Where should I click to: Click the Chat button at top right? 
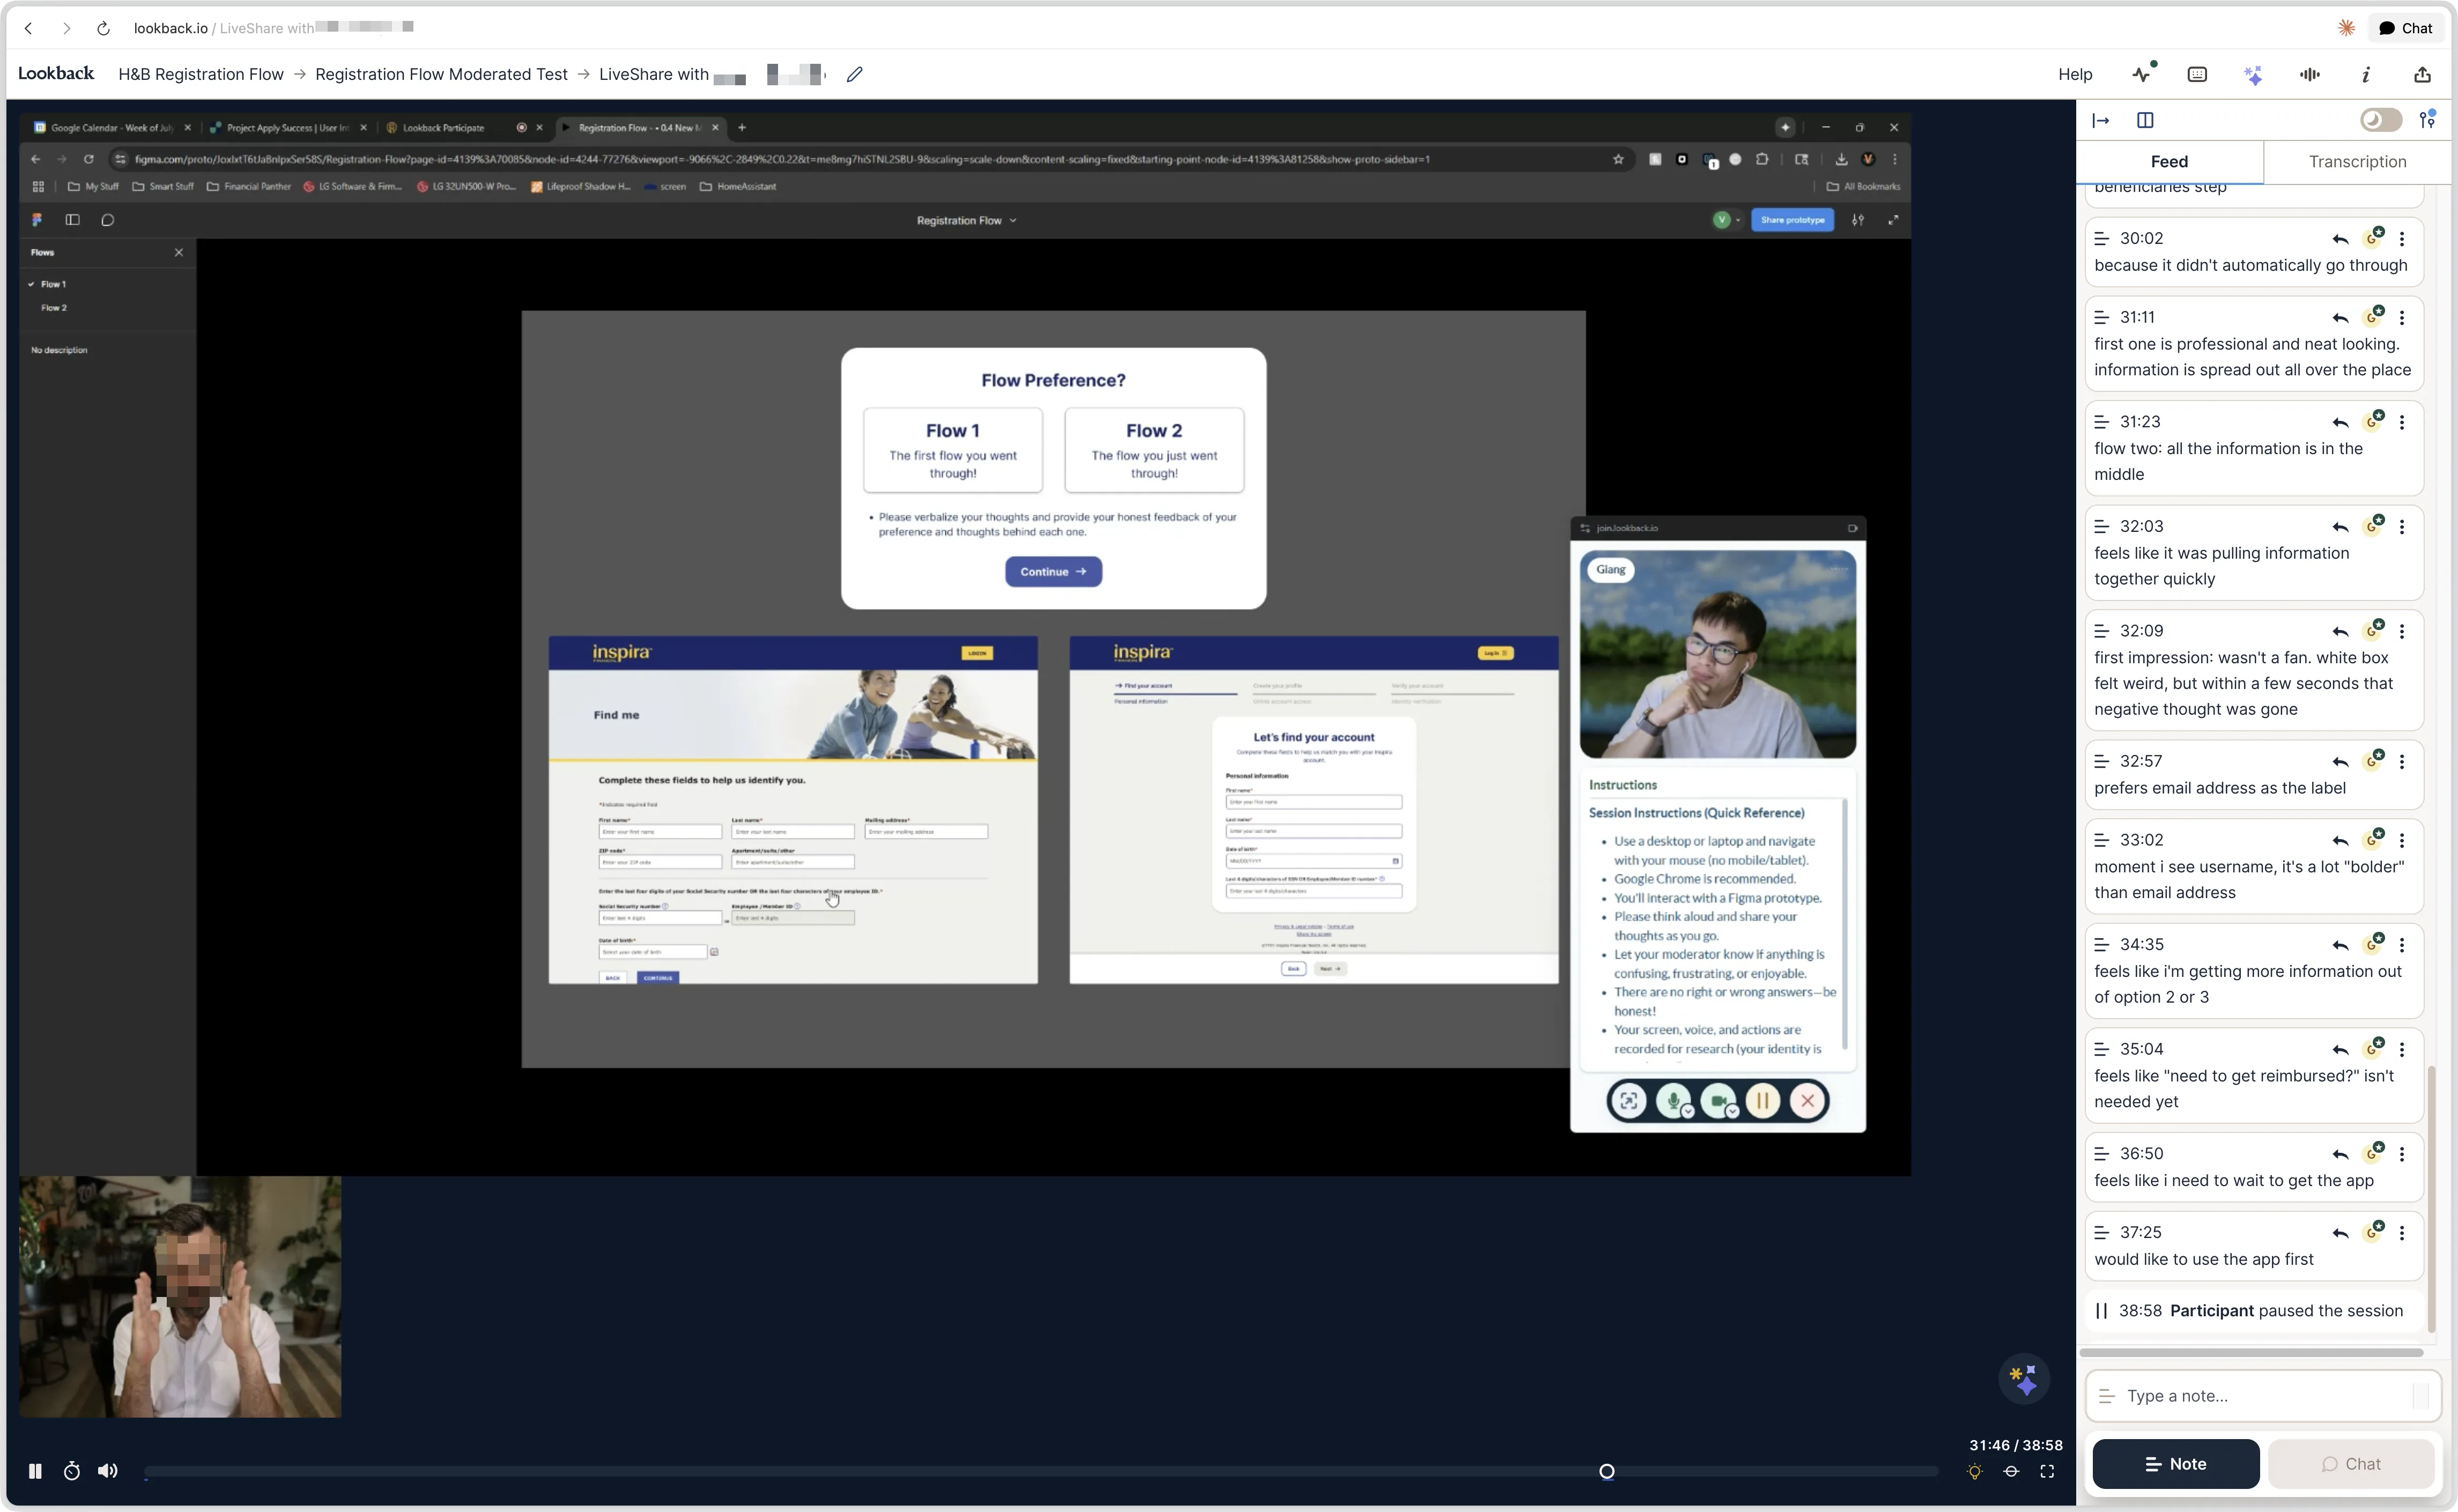click(x=2405, y=28)
